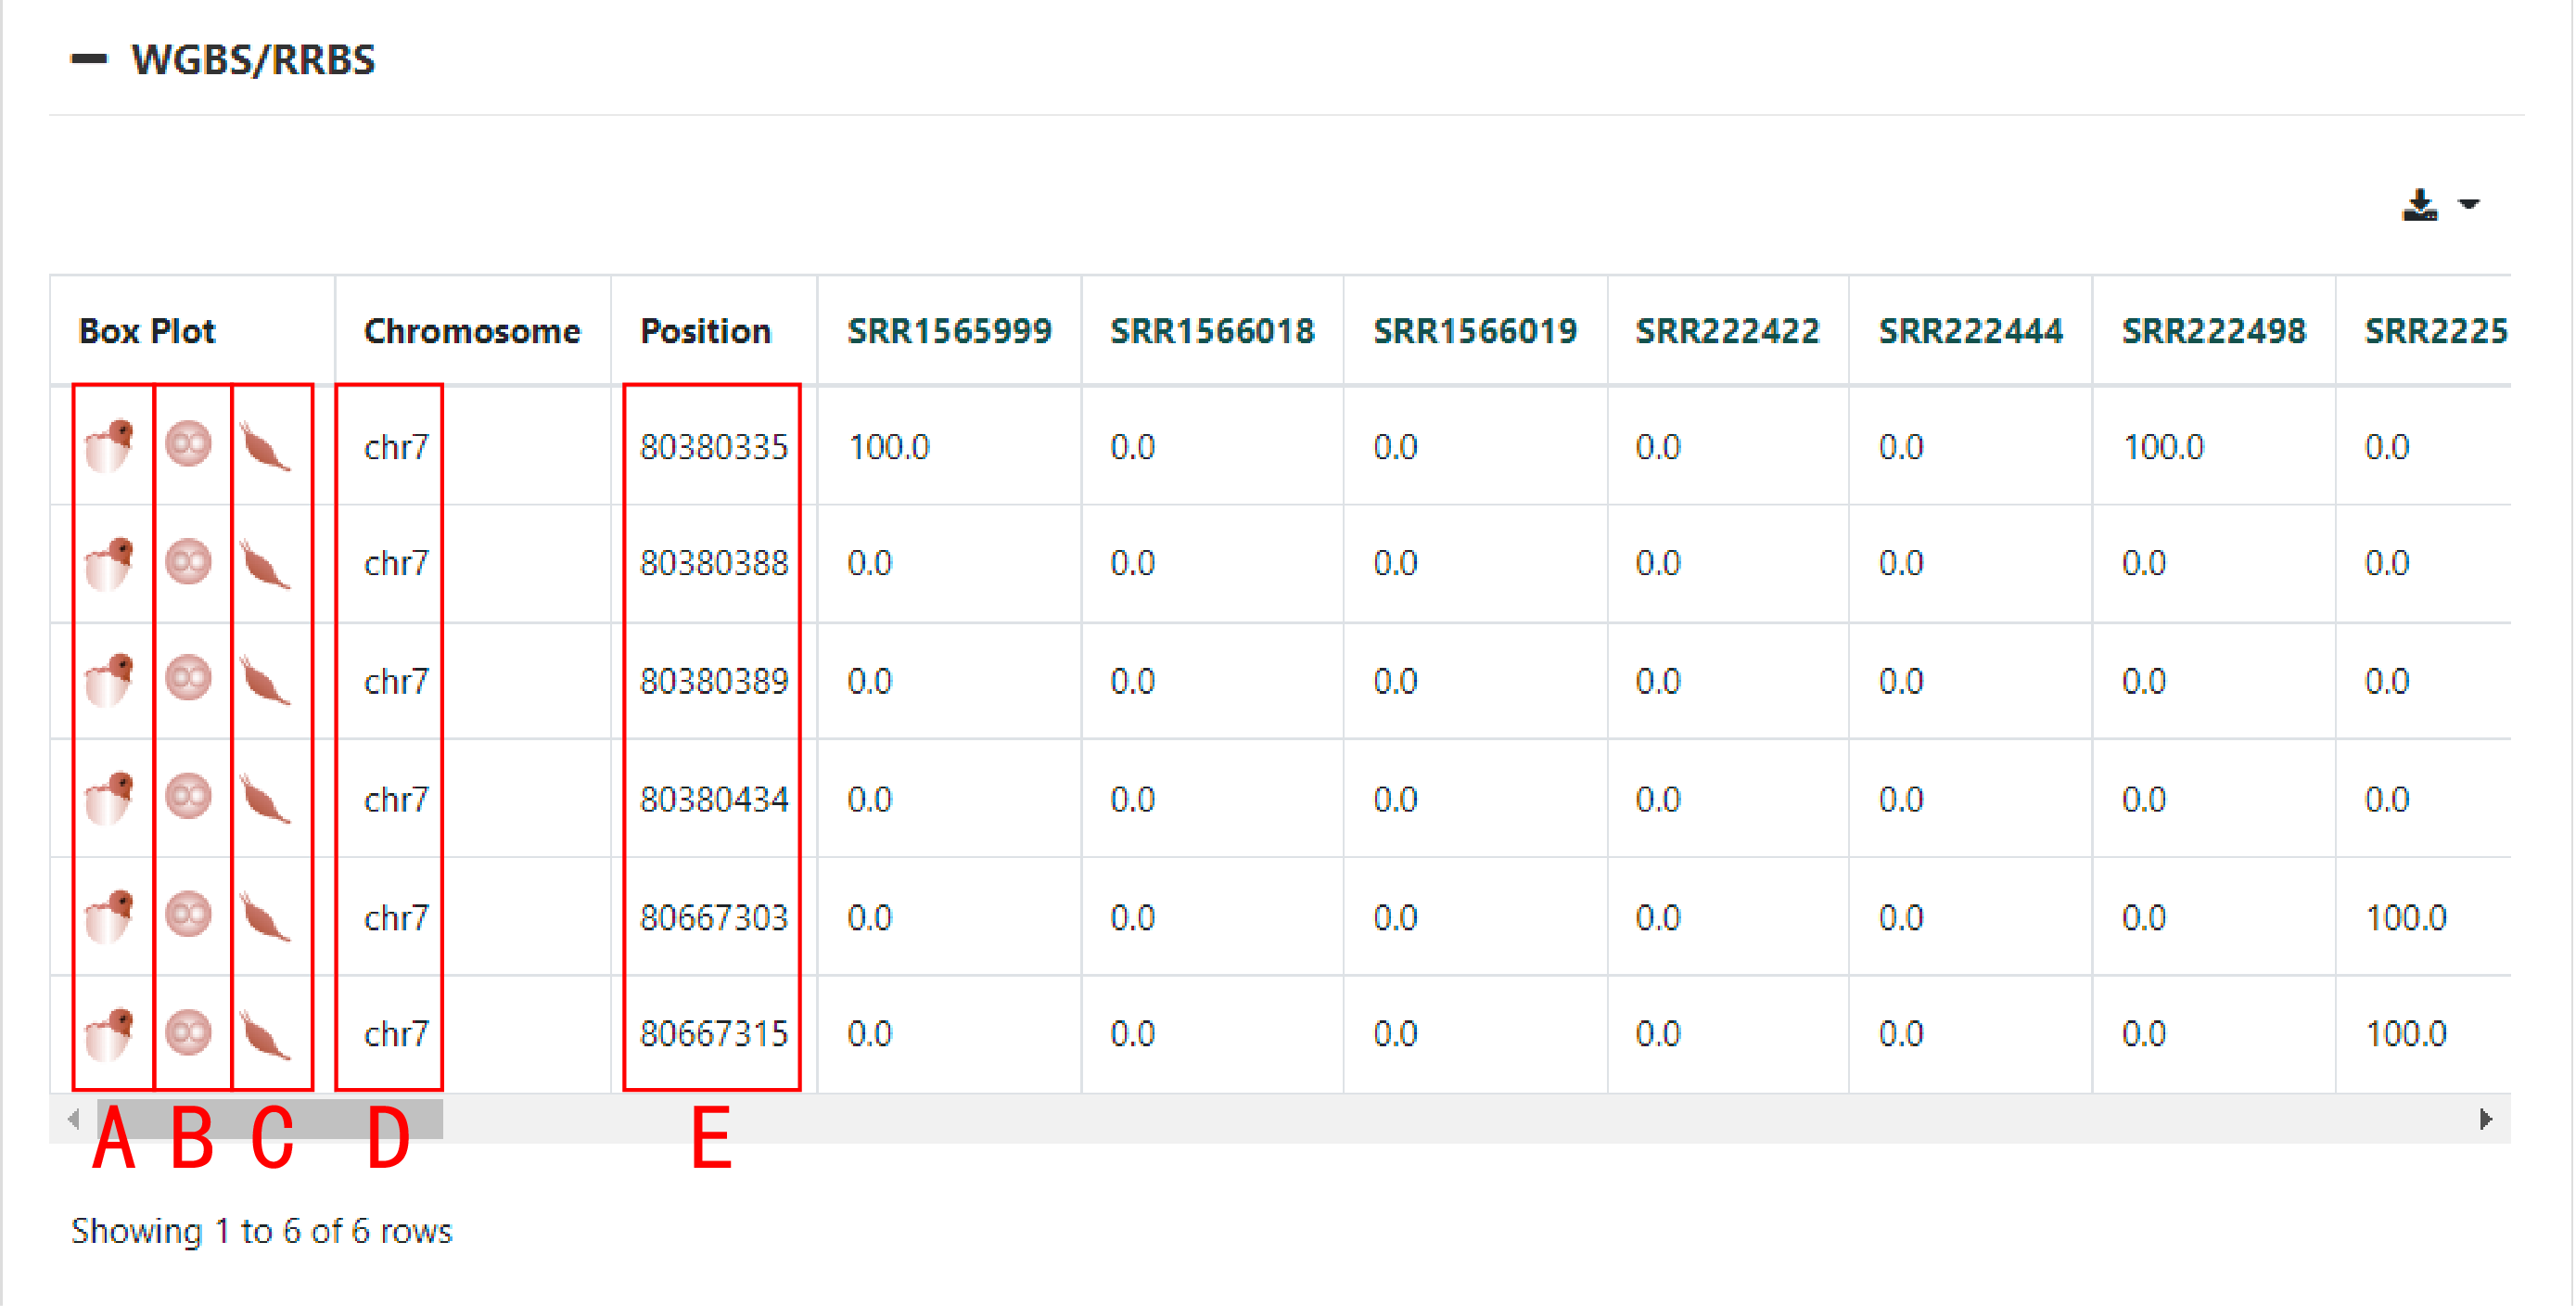Open tissue box plot for position 80380434

point(110,799)
